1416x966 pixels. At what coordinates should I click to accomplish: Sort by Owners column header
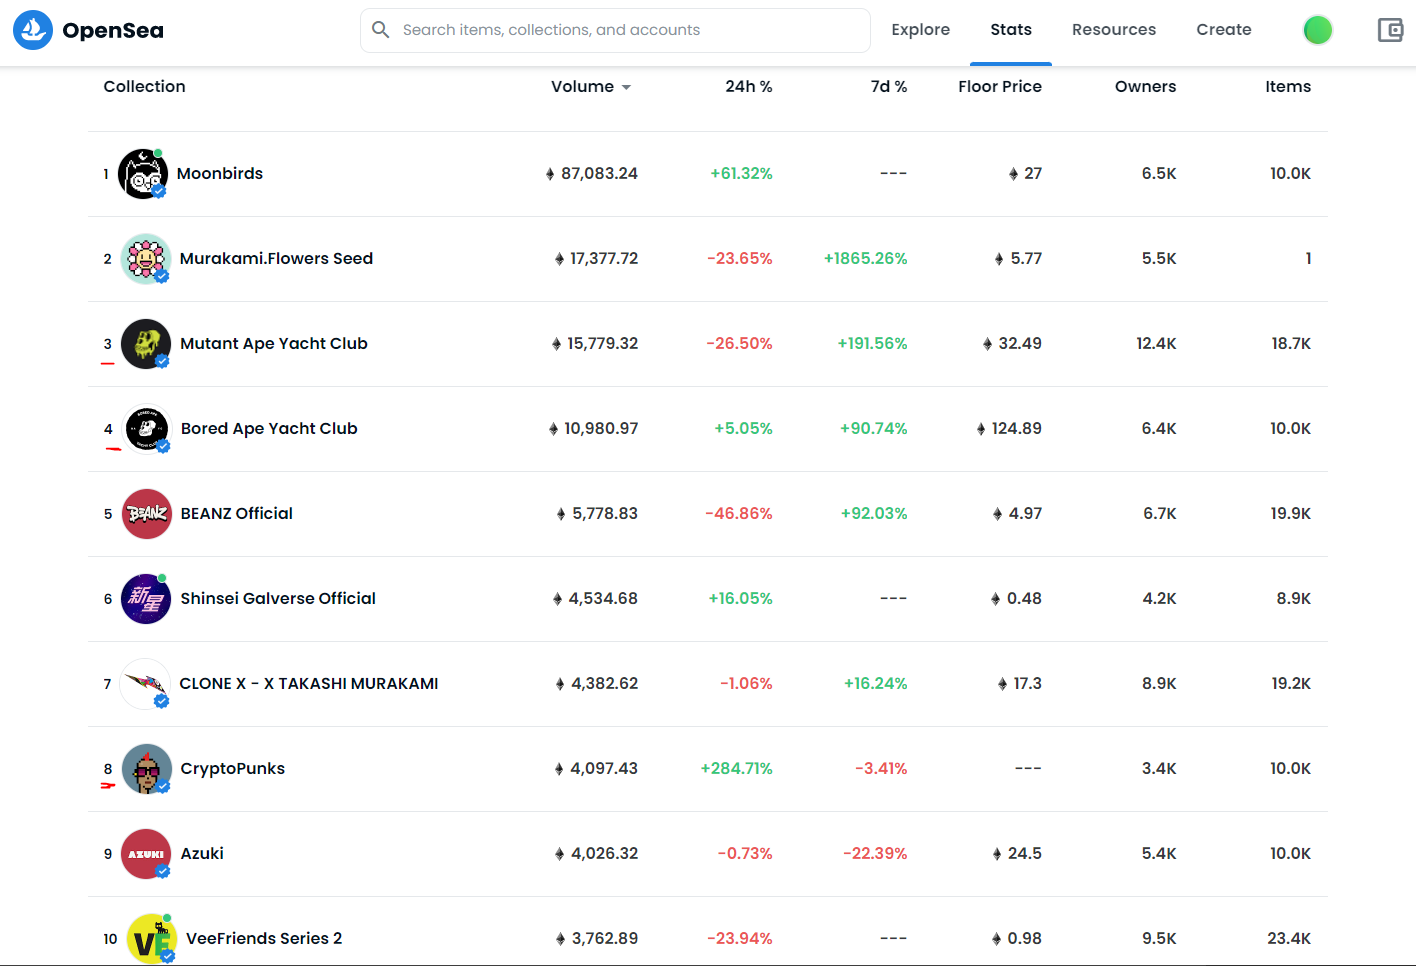1146,87
